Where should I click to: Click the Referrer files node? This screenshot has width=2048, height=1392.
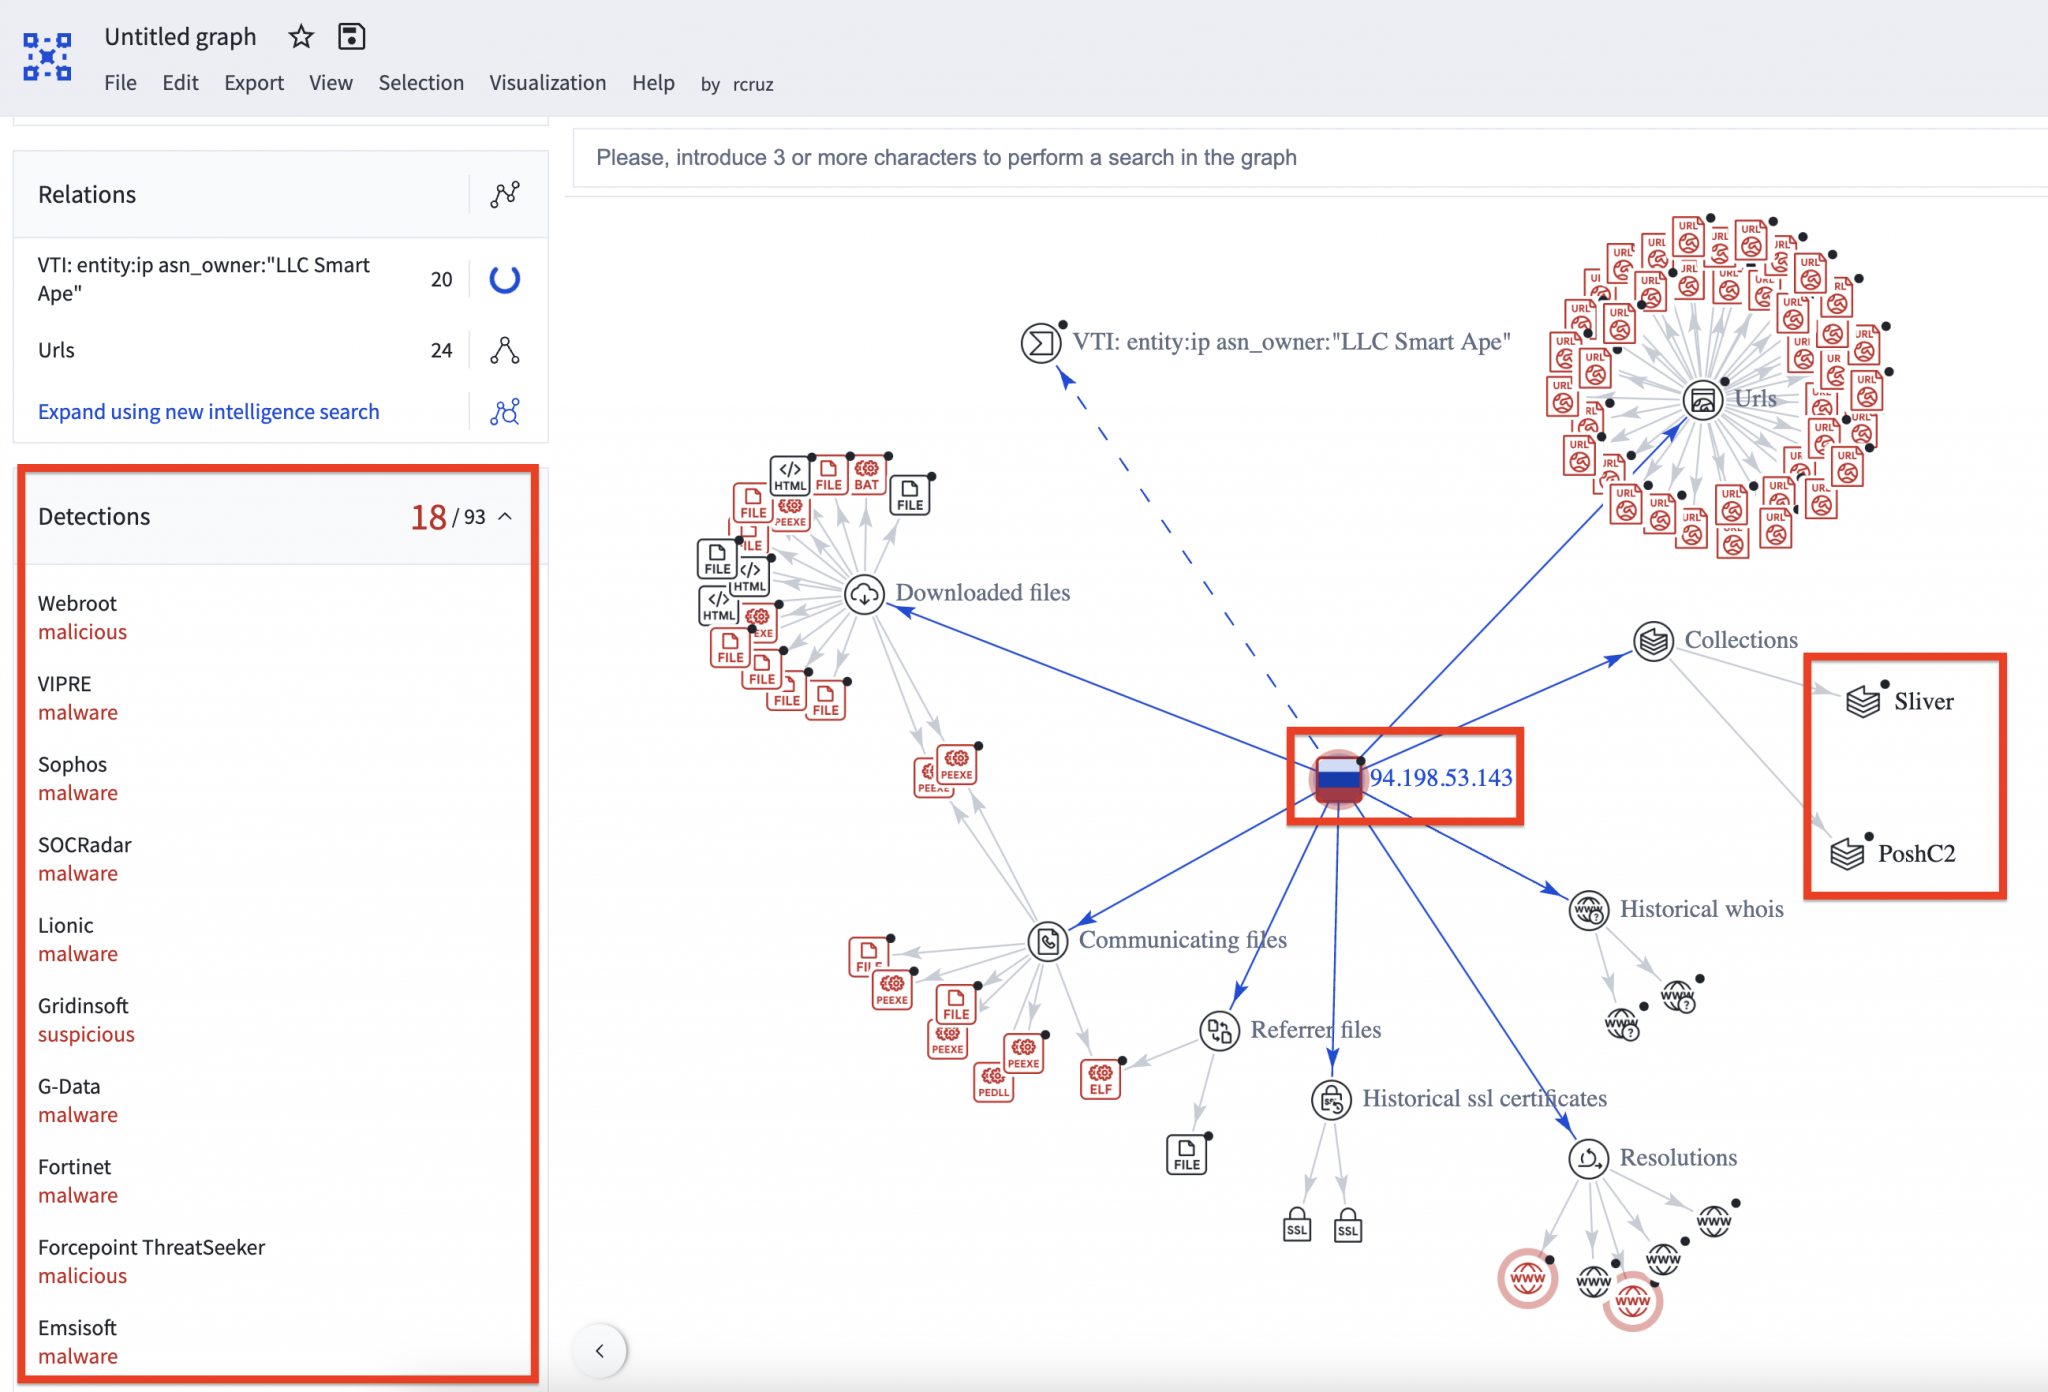(1220, 1030)
